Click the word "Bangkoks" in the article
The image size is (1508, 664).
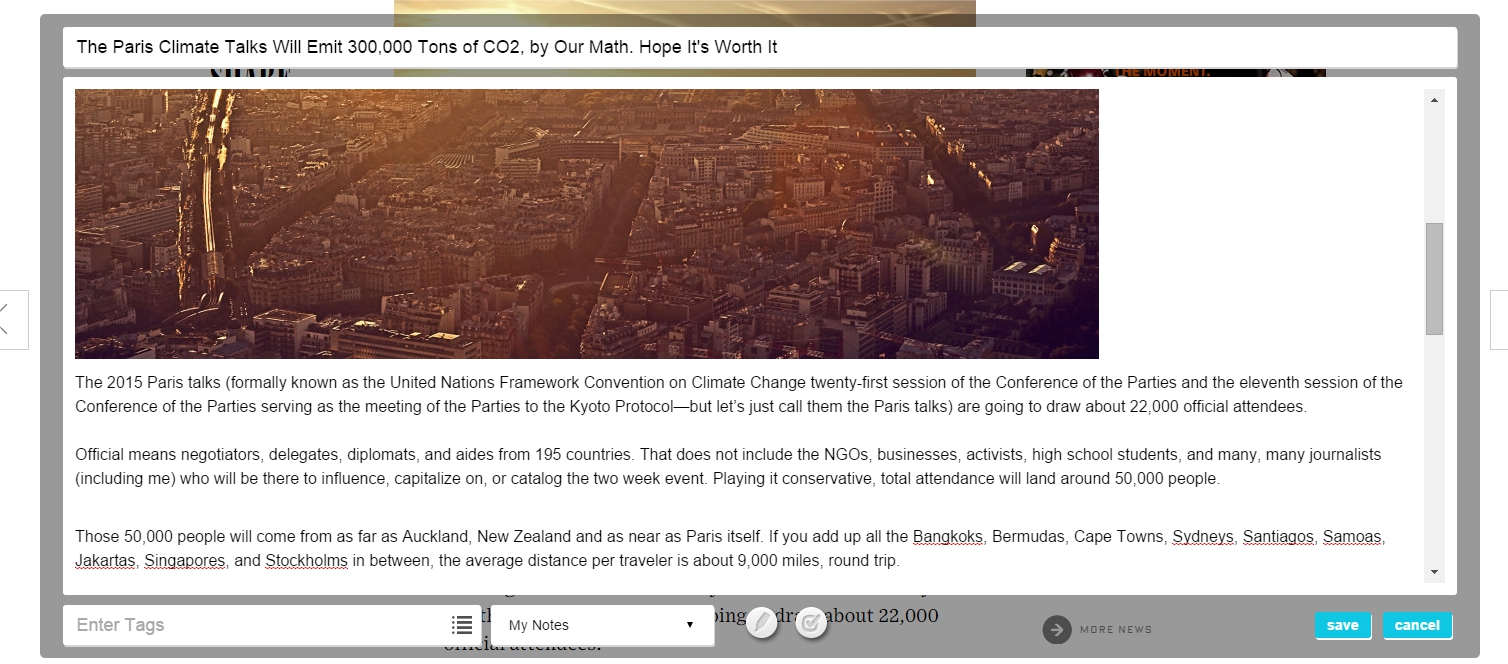[x=947, y=537]
